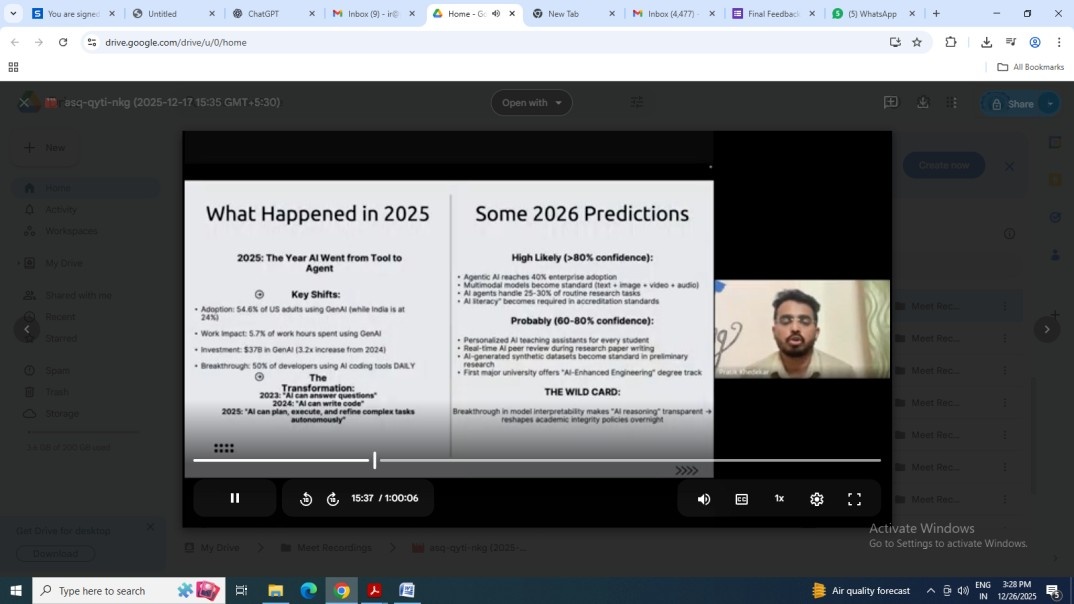Add a comment to the file
The image size is (1074, 604).
pyautogui.click(x=890, y=103)
